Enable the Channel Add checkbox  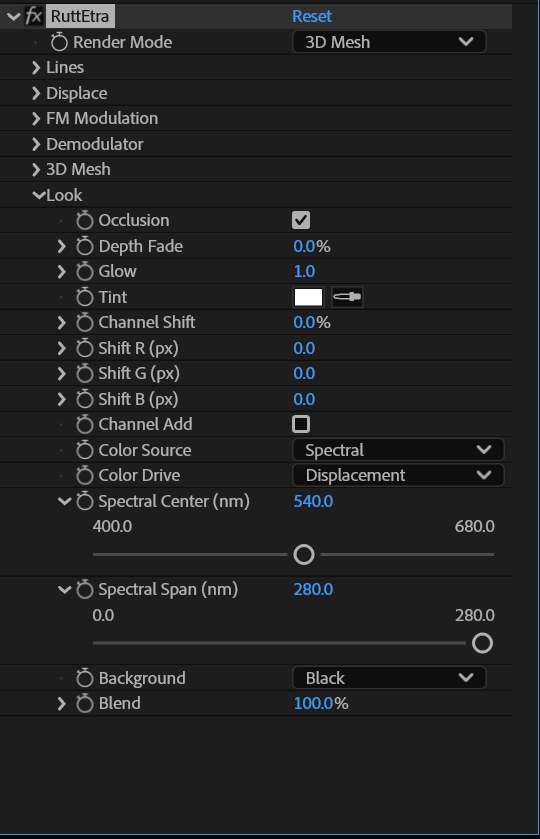[x=301, y=424]
